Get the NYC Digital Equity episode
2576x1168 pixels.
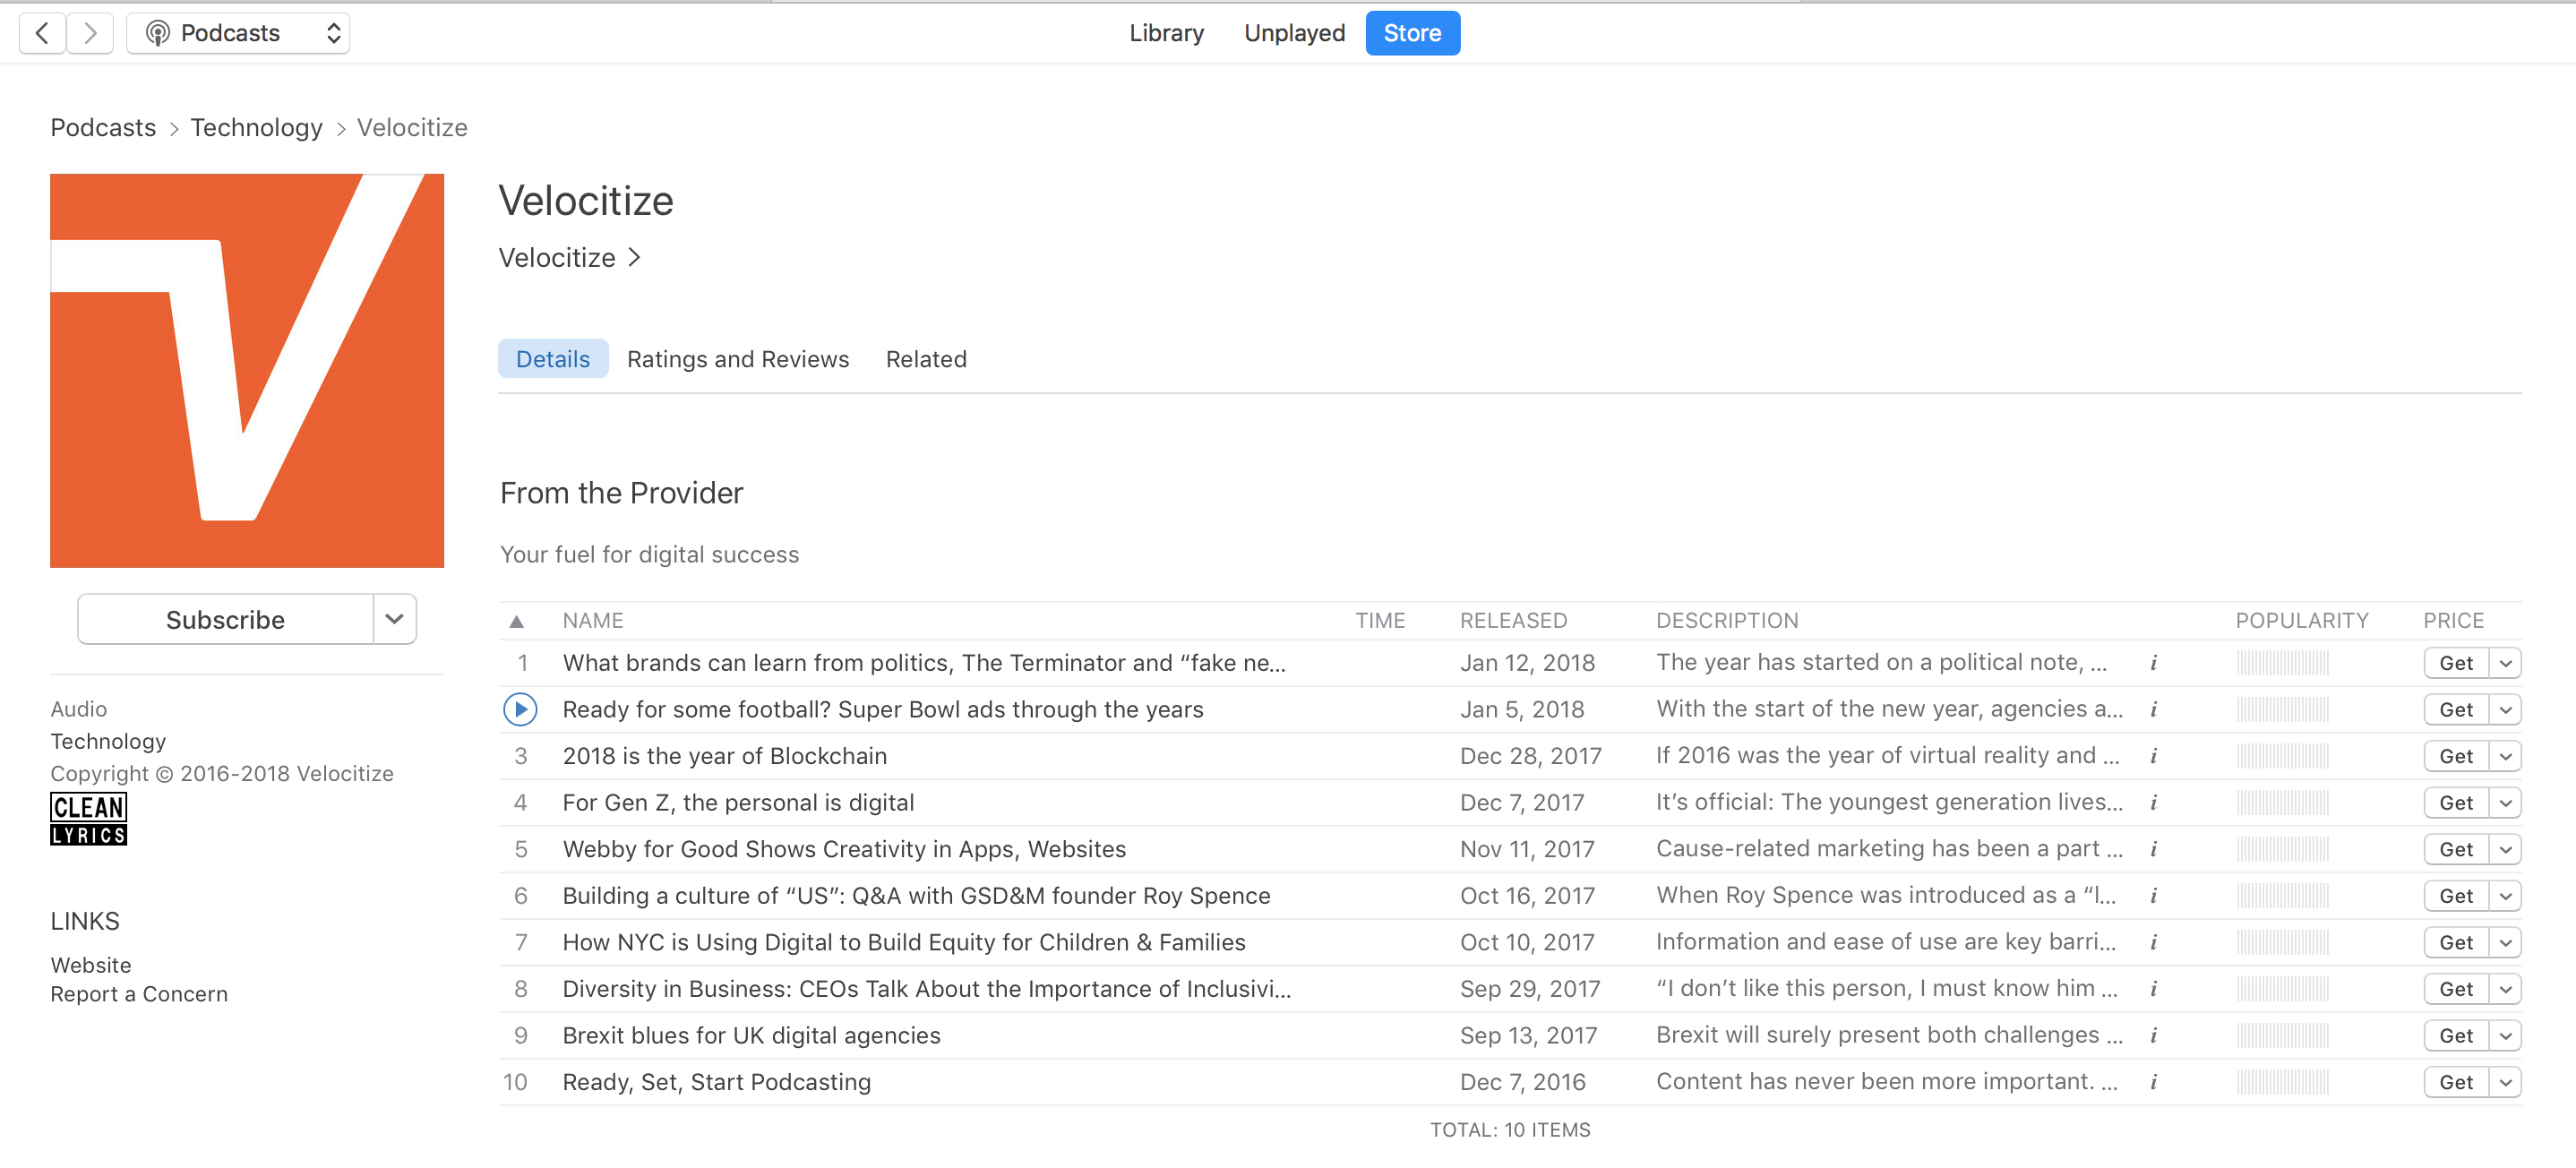(x=2456, y=942)
